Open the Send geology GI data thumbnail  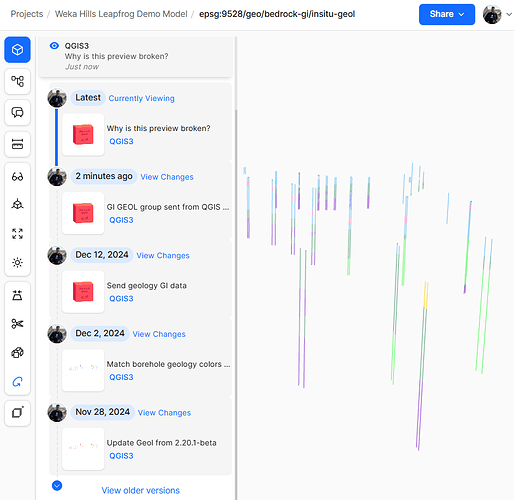click(83, 292)
